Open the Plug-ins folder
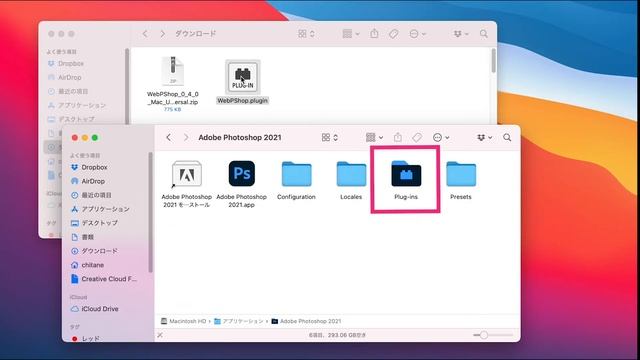 coord(406,174)
